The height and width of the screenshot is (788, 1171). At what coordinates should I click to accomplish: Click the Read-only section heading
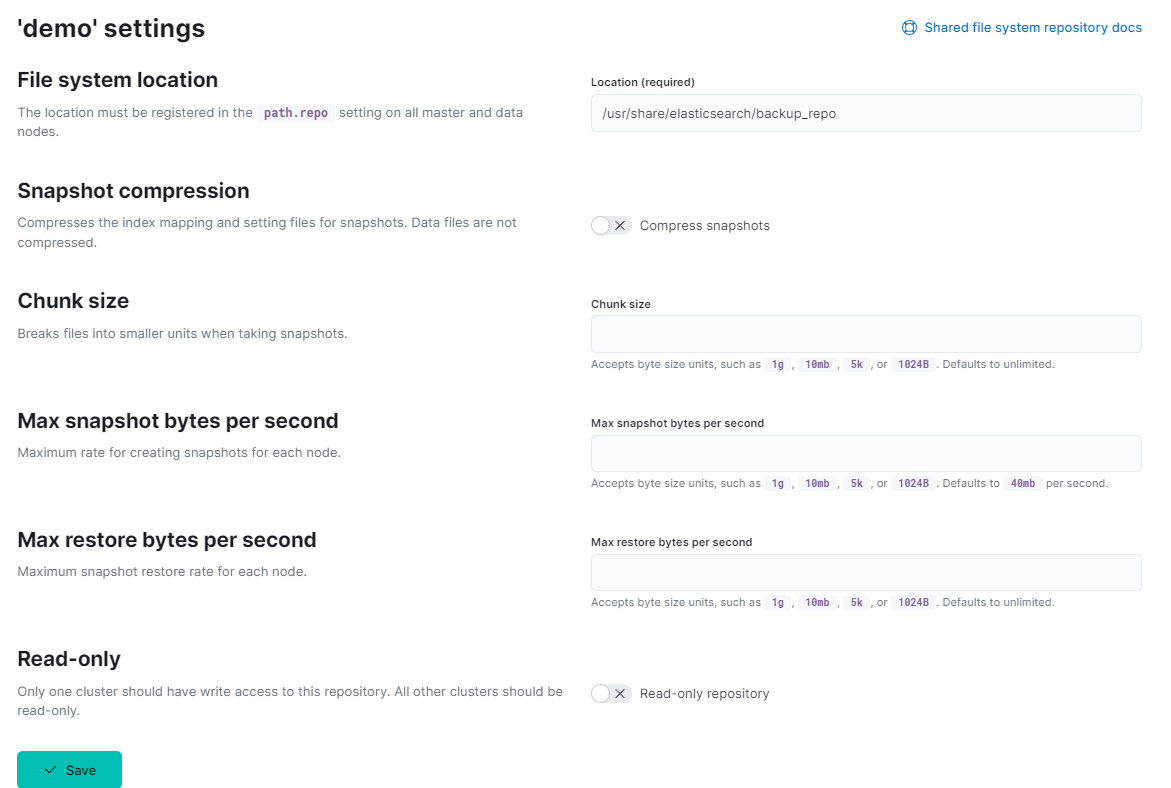point(69,659)
